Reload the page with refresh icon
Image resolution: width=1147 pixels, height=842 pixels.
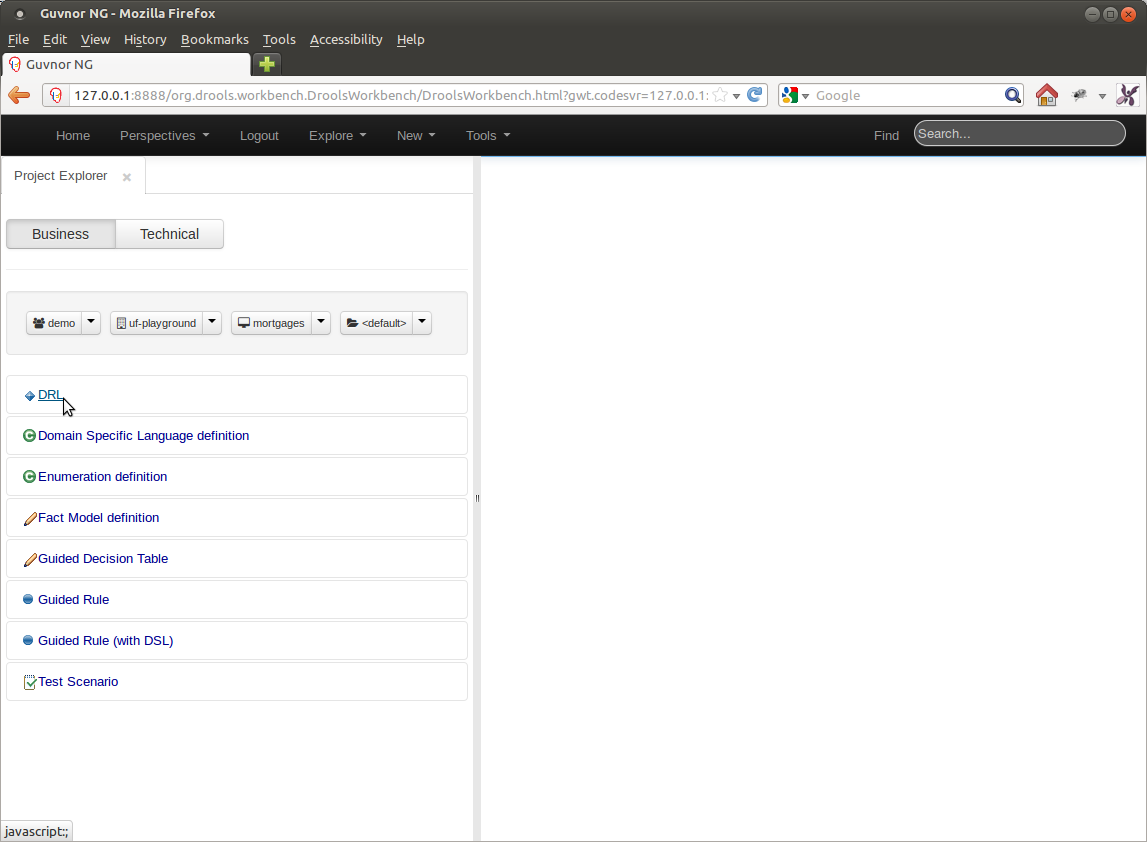point(756,96)
